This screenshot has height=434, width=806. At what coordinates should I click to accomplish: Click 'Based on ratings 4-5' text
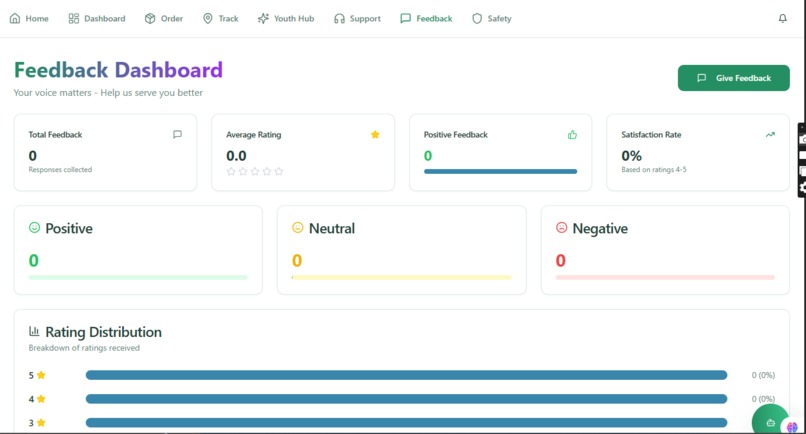pos(654,169)
